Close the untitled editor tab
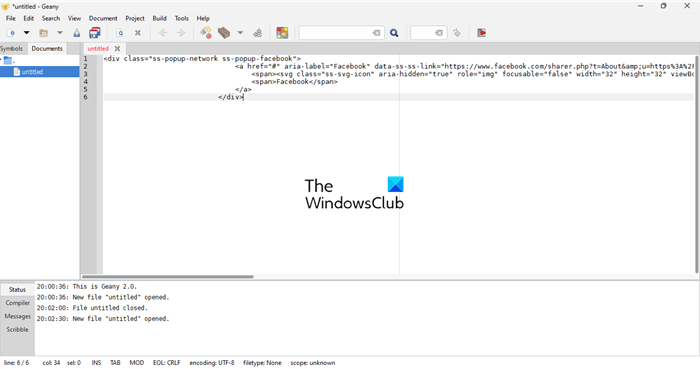The width and height of the screenshot is (700, 369). (x=117, y=49)
